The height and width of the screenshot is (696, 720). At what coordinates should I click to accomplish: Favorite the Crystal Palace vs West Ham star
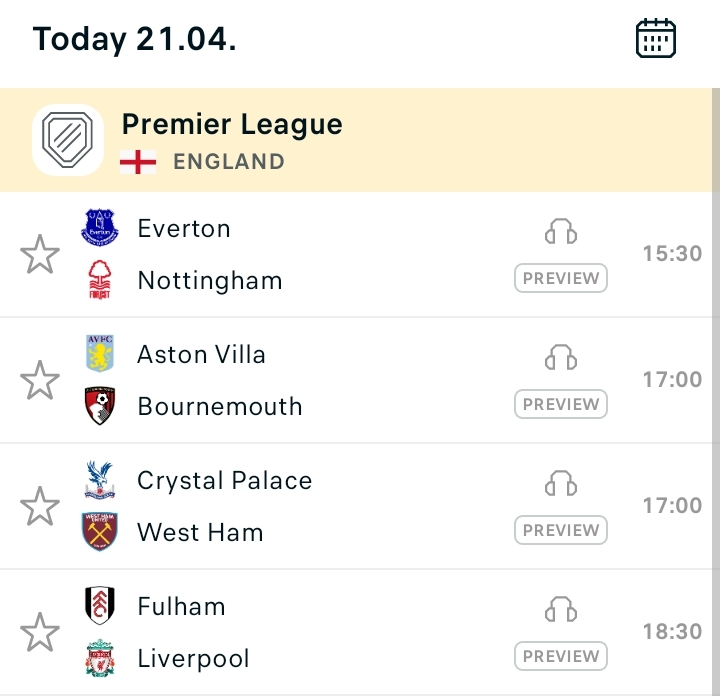(x=40, y=506)
